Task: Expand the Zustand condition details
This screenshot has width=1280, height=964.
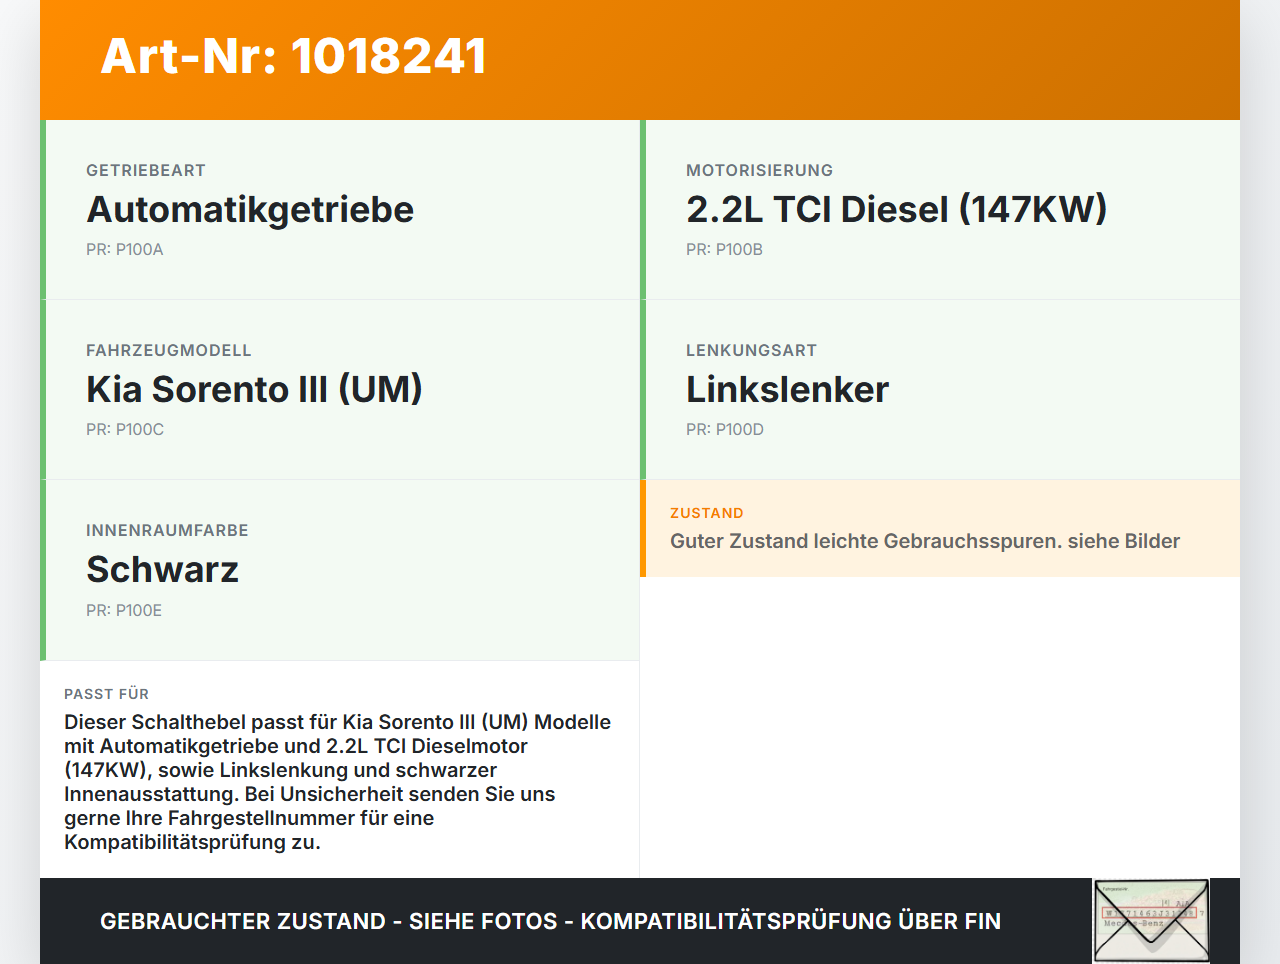Action: coord(925,541)
